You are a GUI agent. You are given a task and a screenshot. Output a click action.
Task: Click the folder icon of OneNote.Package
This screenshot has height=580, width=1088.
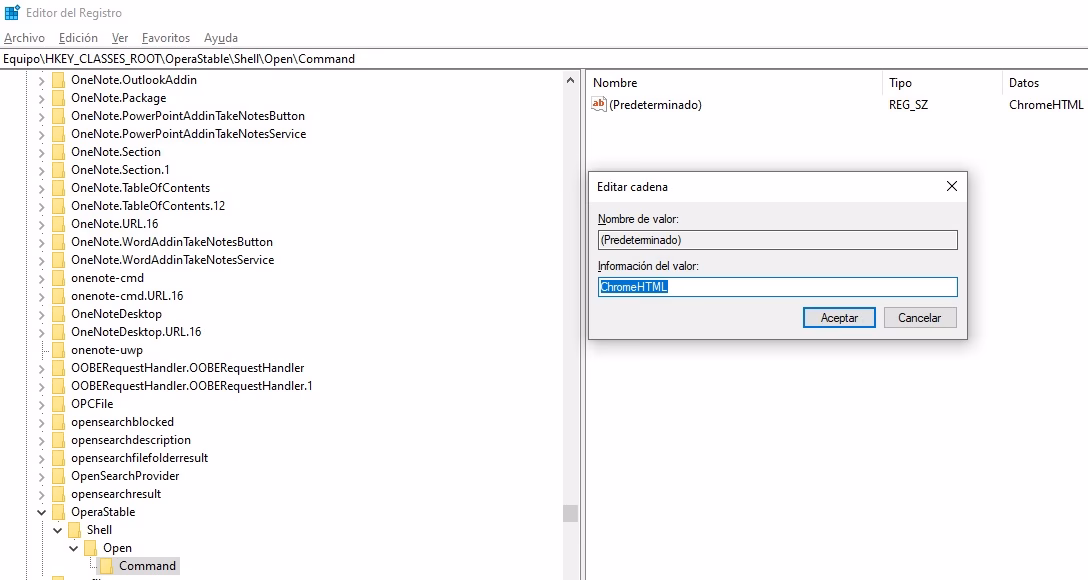click(58, 98)
